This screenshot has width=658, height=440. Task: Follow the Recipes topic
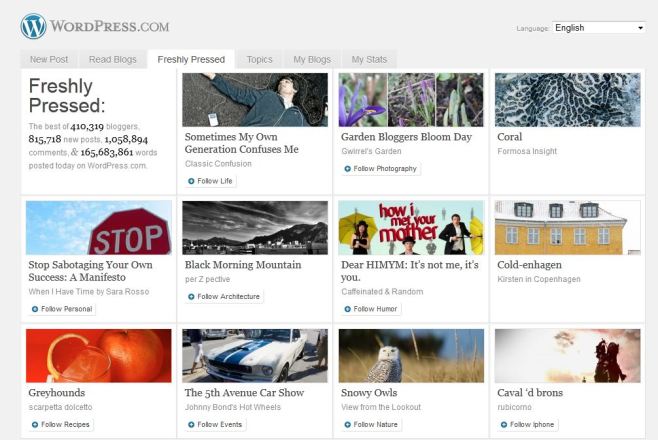point(61,425)
